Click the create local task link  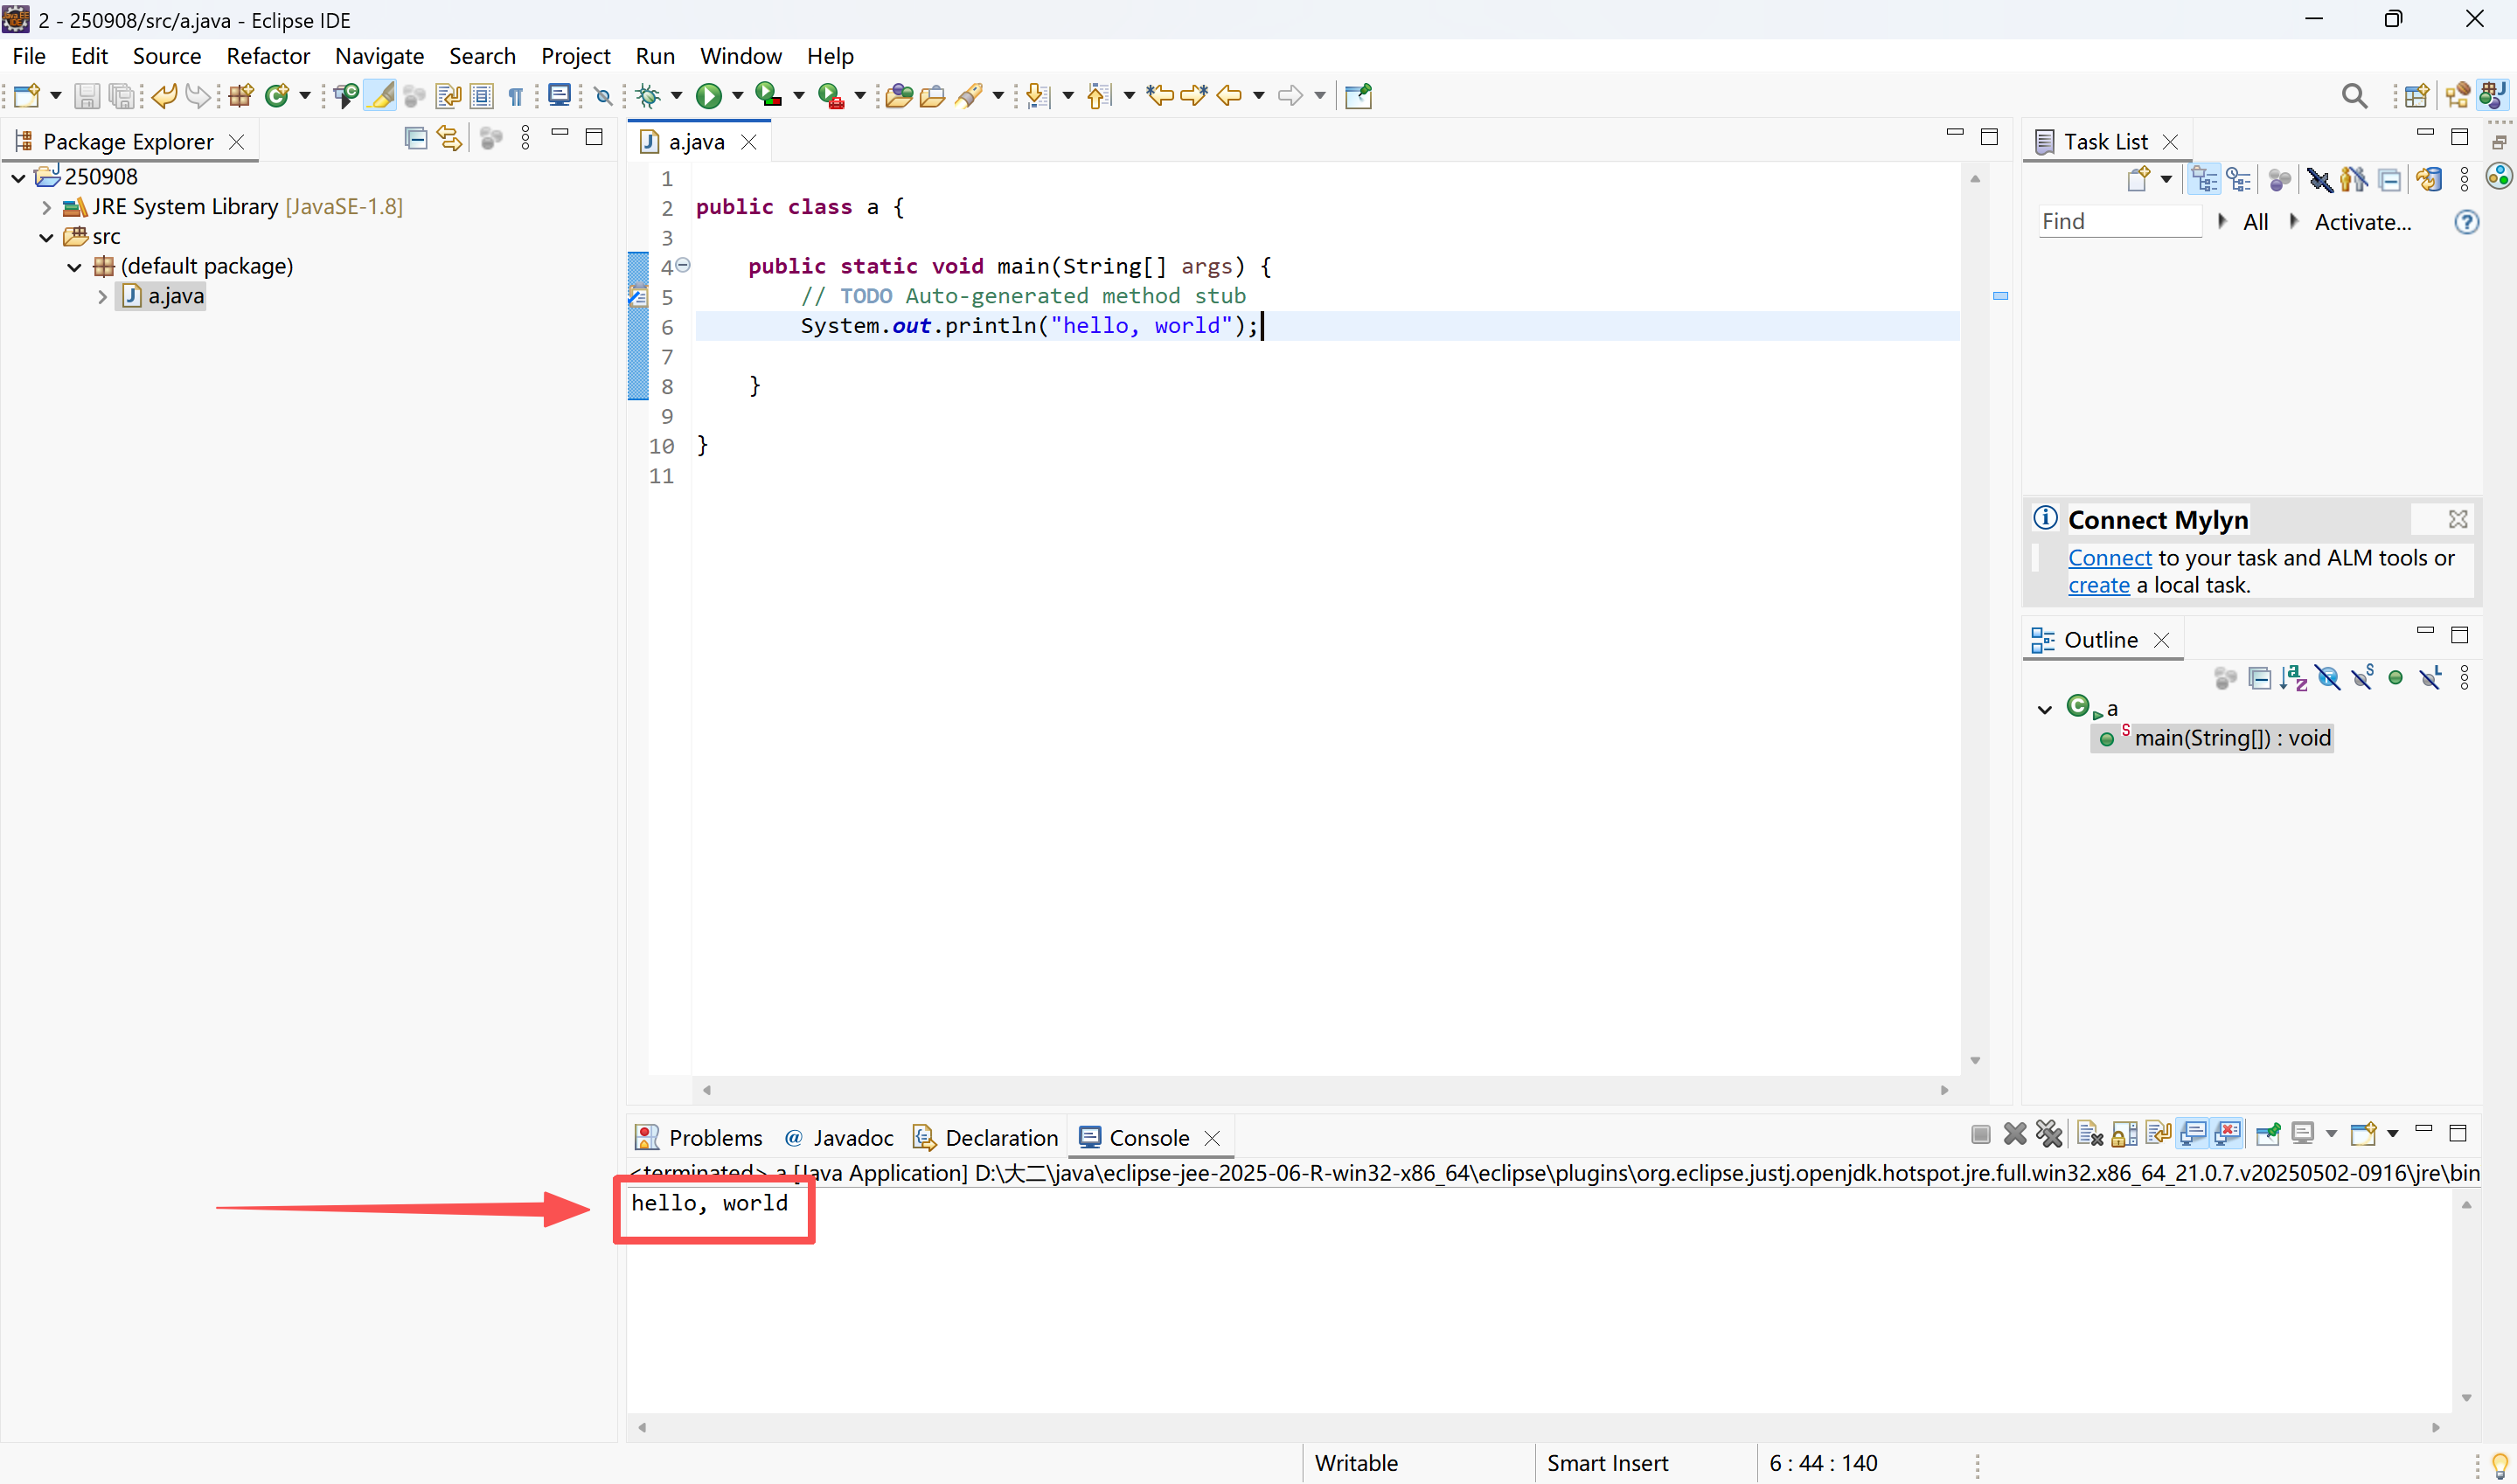coord(2098,585)
